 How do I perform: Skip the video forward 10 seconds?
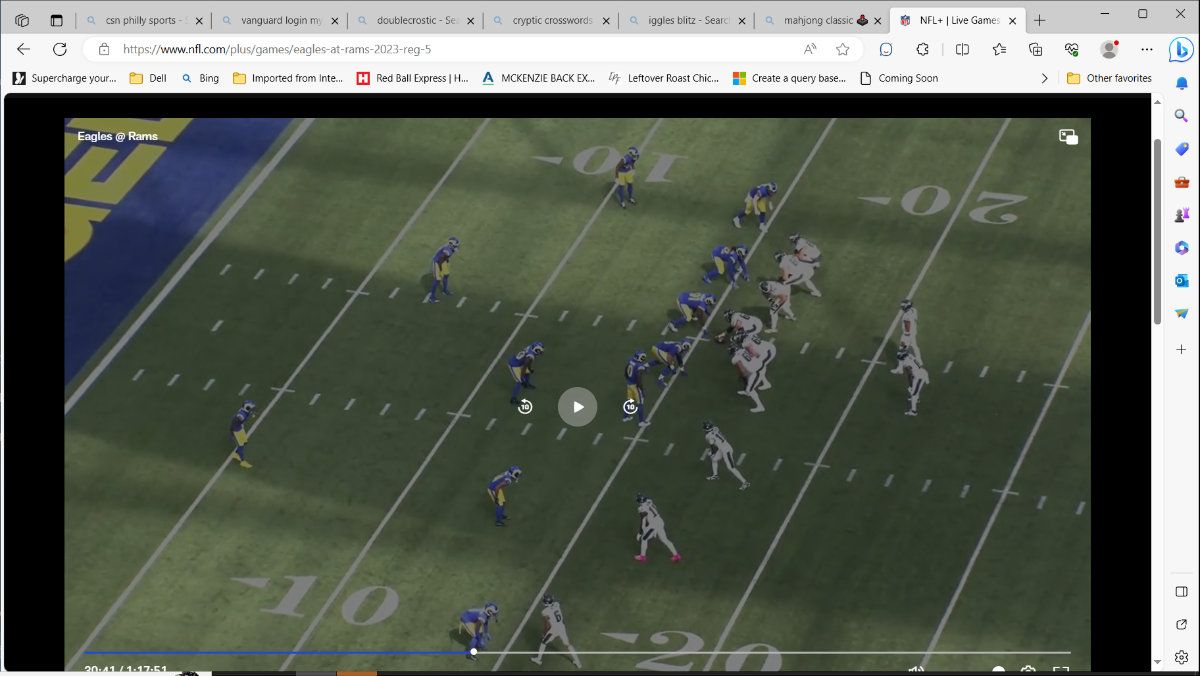pyautogui.click(x=630, y=407)
